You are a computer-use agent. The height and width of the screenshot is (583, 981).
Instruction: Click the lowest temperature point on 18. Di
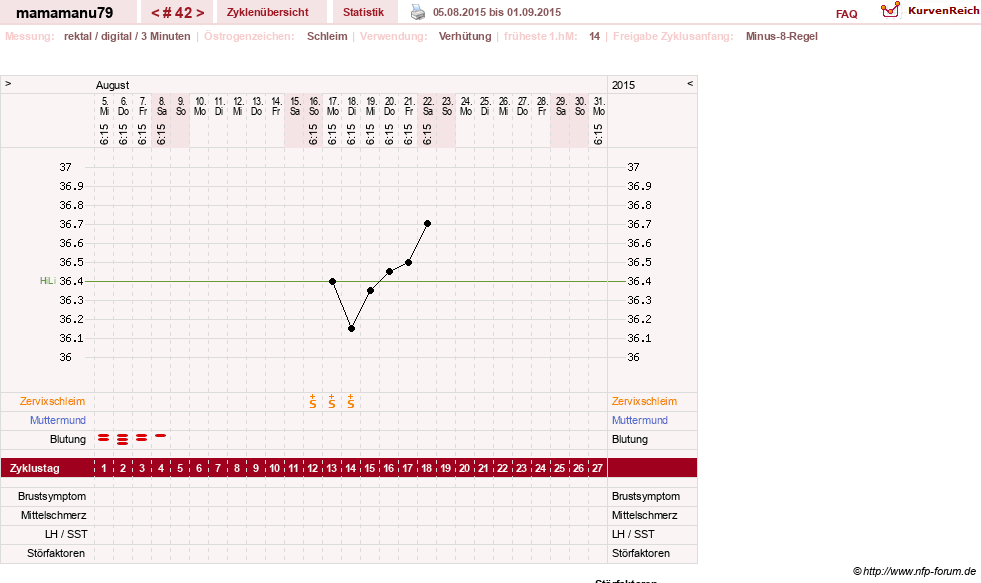coord(352,328)
